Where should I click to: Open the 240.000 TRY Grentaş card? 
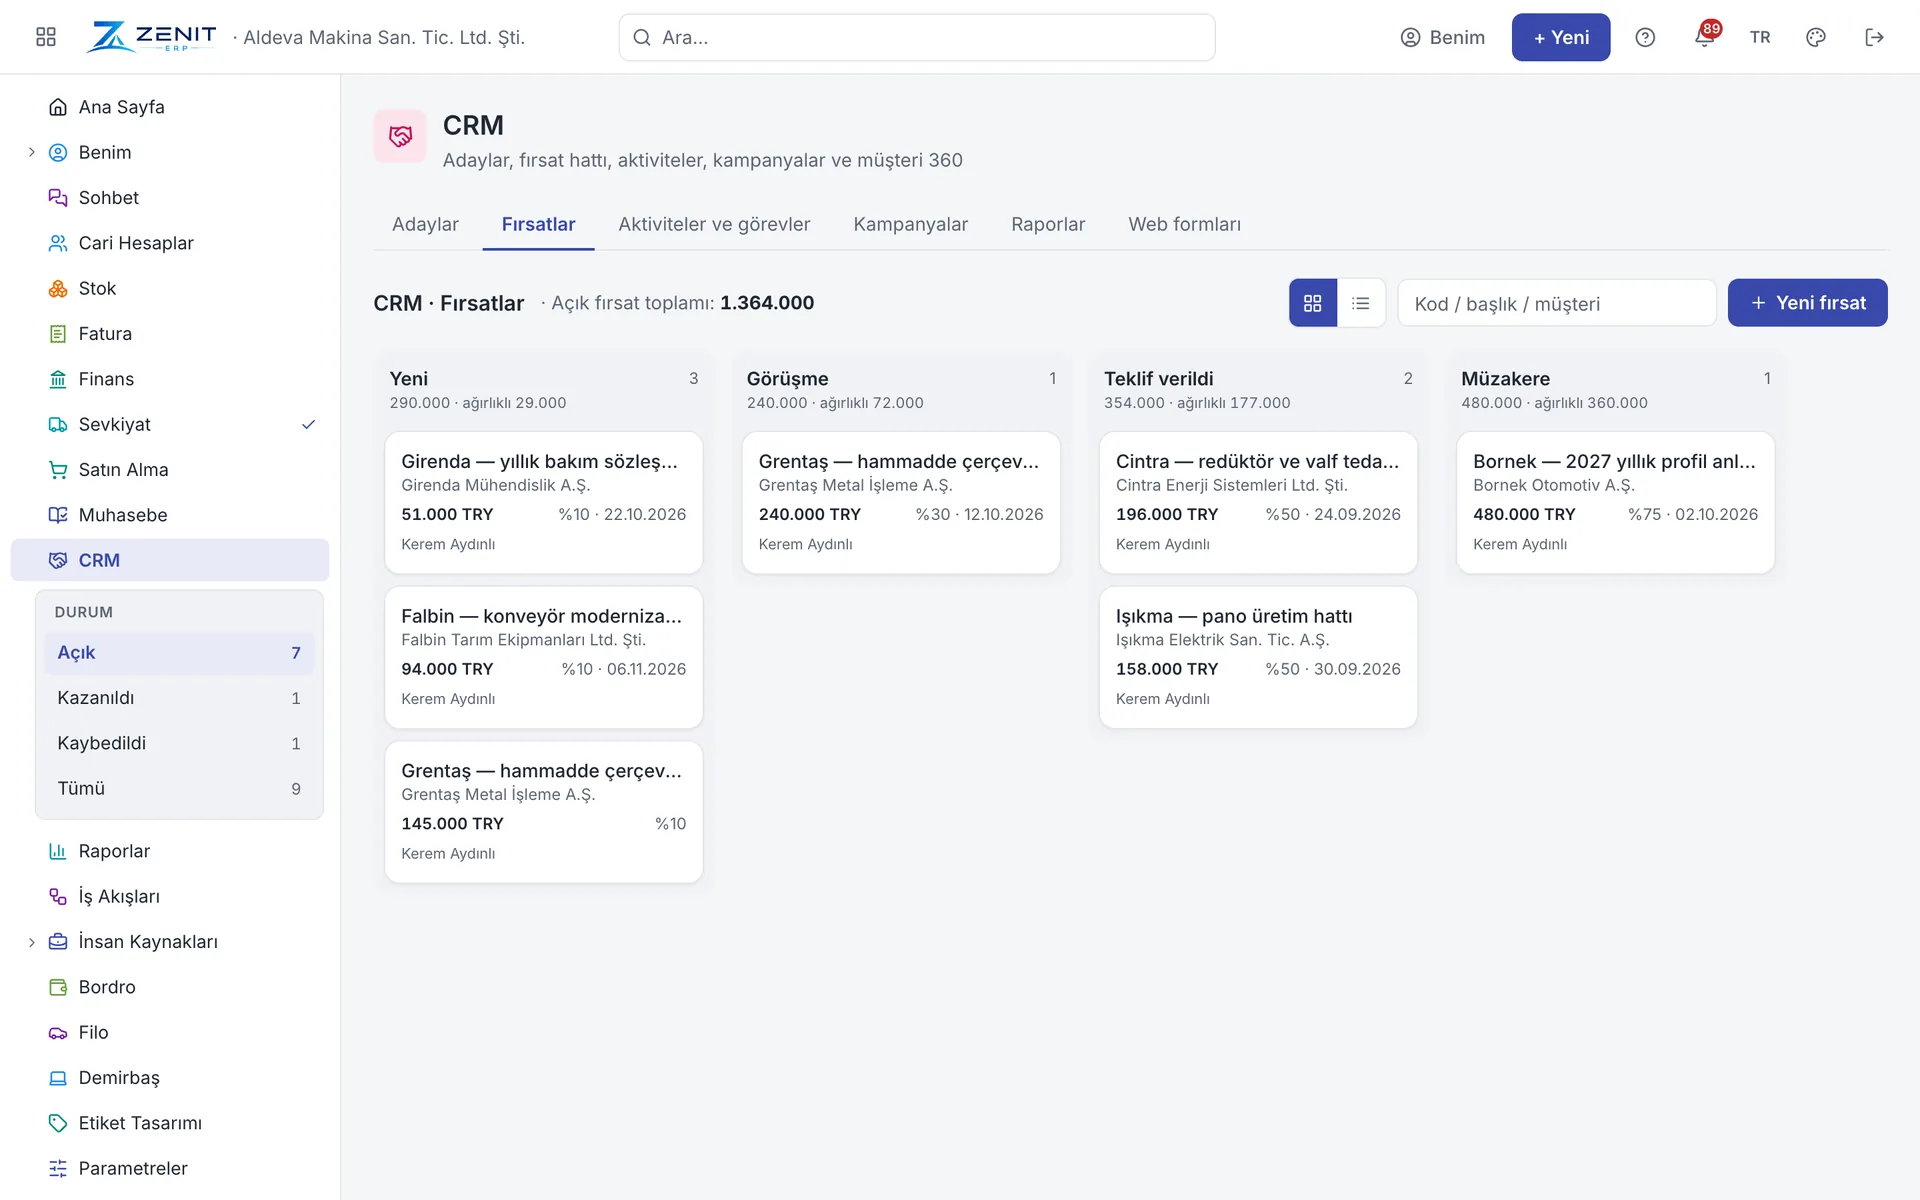click(x=901, y=502)
